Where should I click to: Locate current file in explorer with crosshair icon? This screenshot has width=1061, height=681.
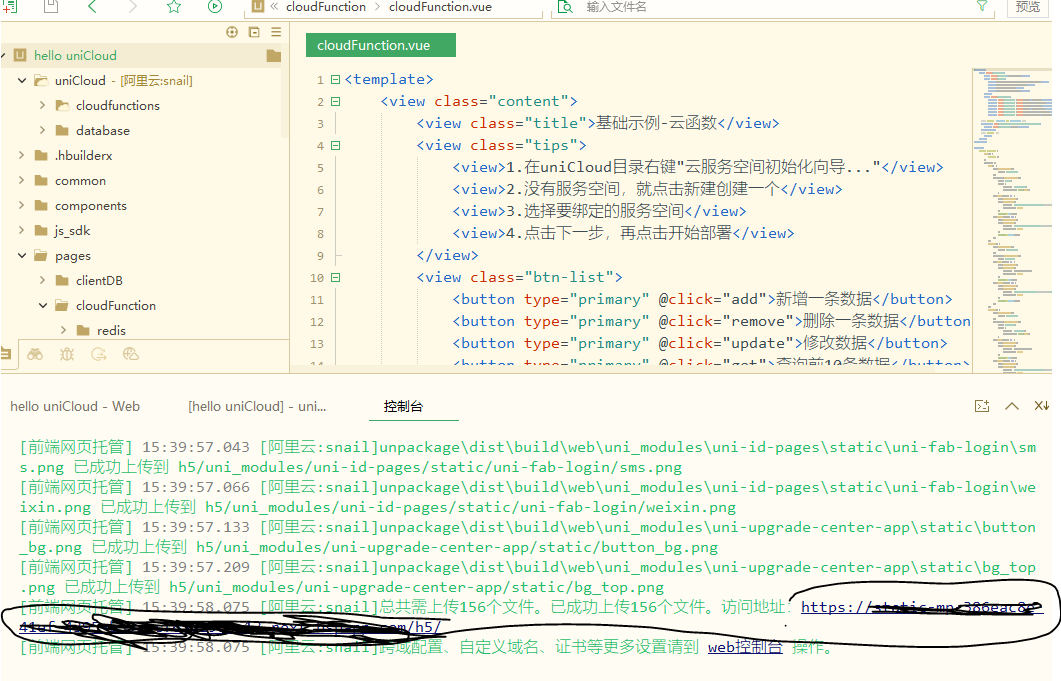[x=231, y=31]
